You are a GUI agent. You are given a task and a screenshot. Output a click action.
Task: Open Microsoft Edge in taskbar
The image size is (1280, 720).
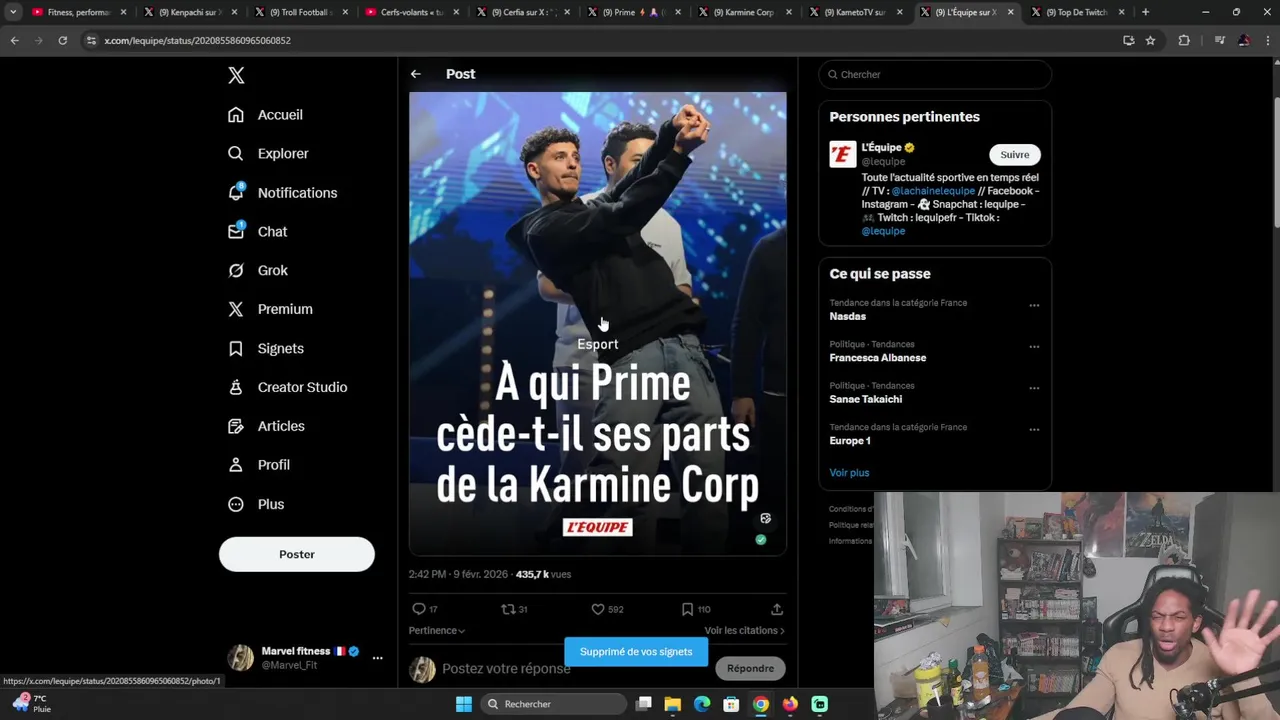click(x=702, y=704)
